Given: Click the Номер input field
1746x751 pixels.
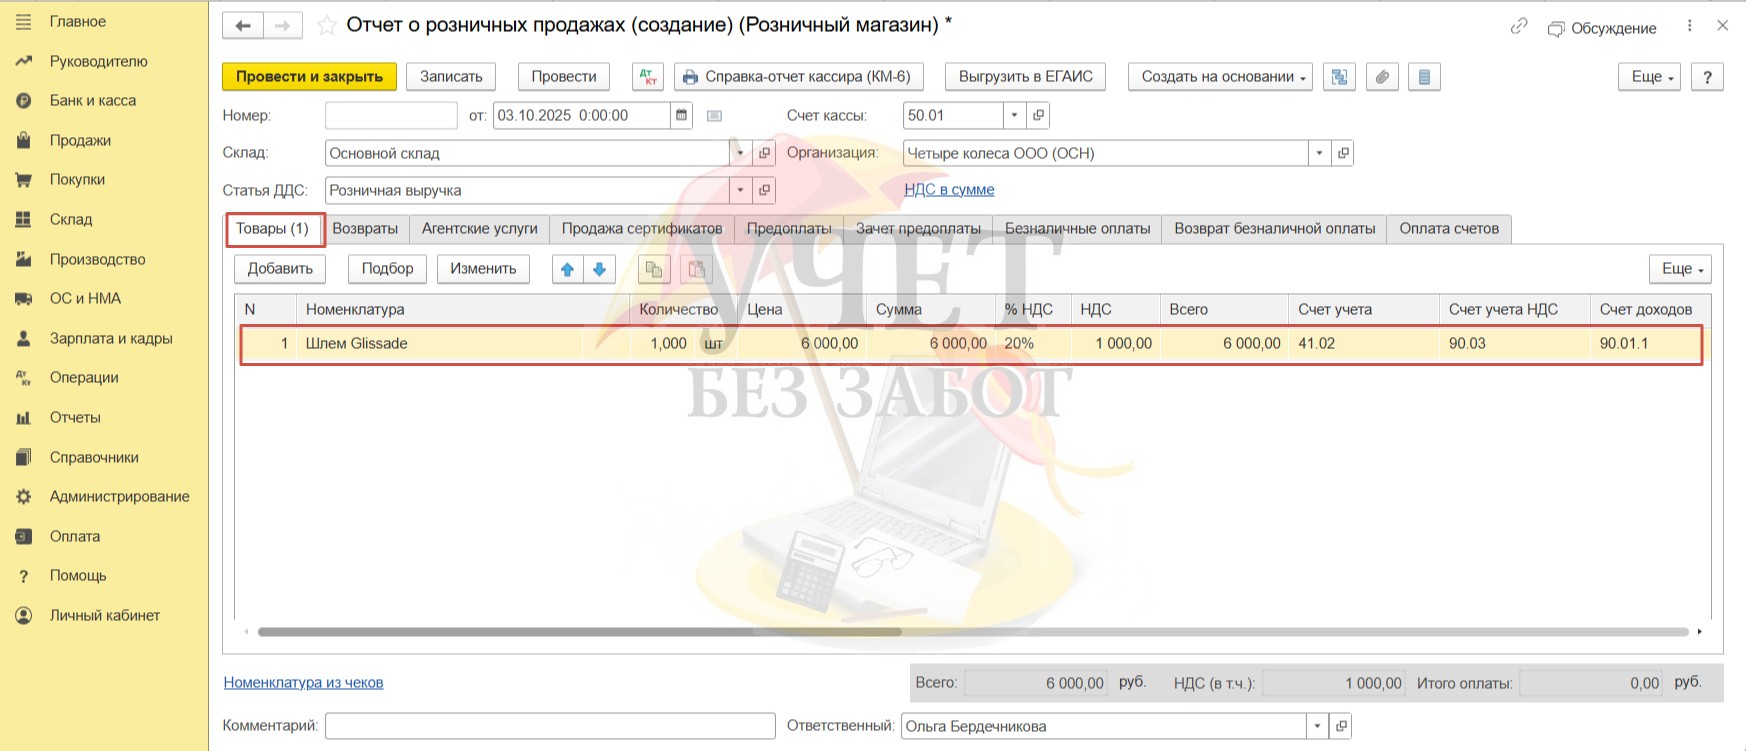Looking at the screenshot, I should (x=391, y=115).
